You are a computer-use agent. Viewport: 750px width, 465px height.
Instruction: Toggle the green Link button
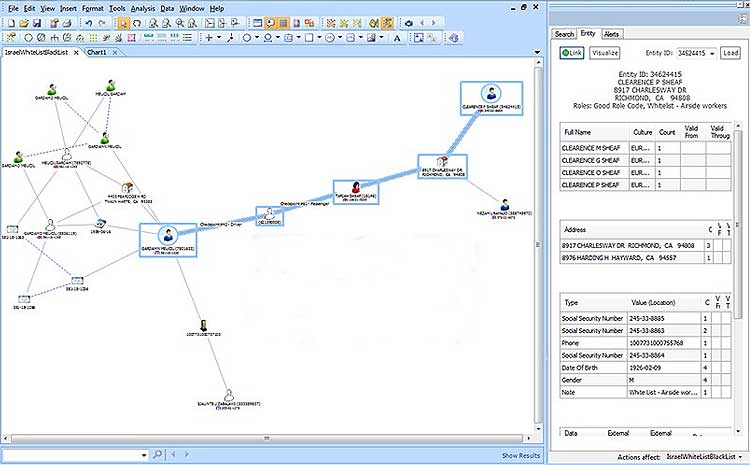tap(572, 53)
